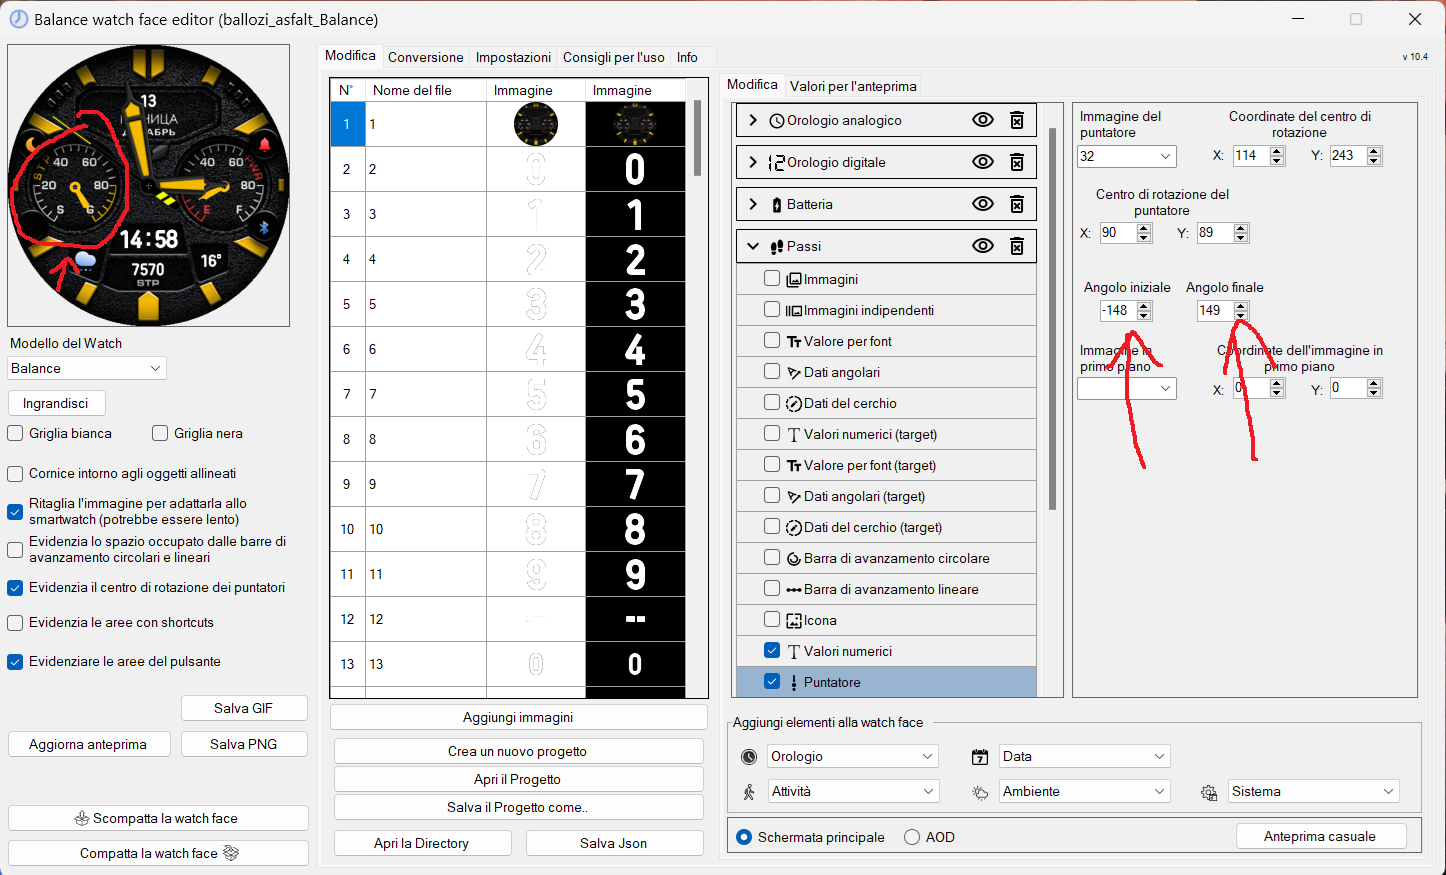Hide the Passi element using eye icon

coord(983,246)
